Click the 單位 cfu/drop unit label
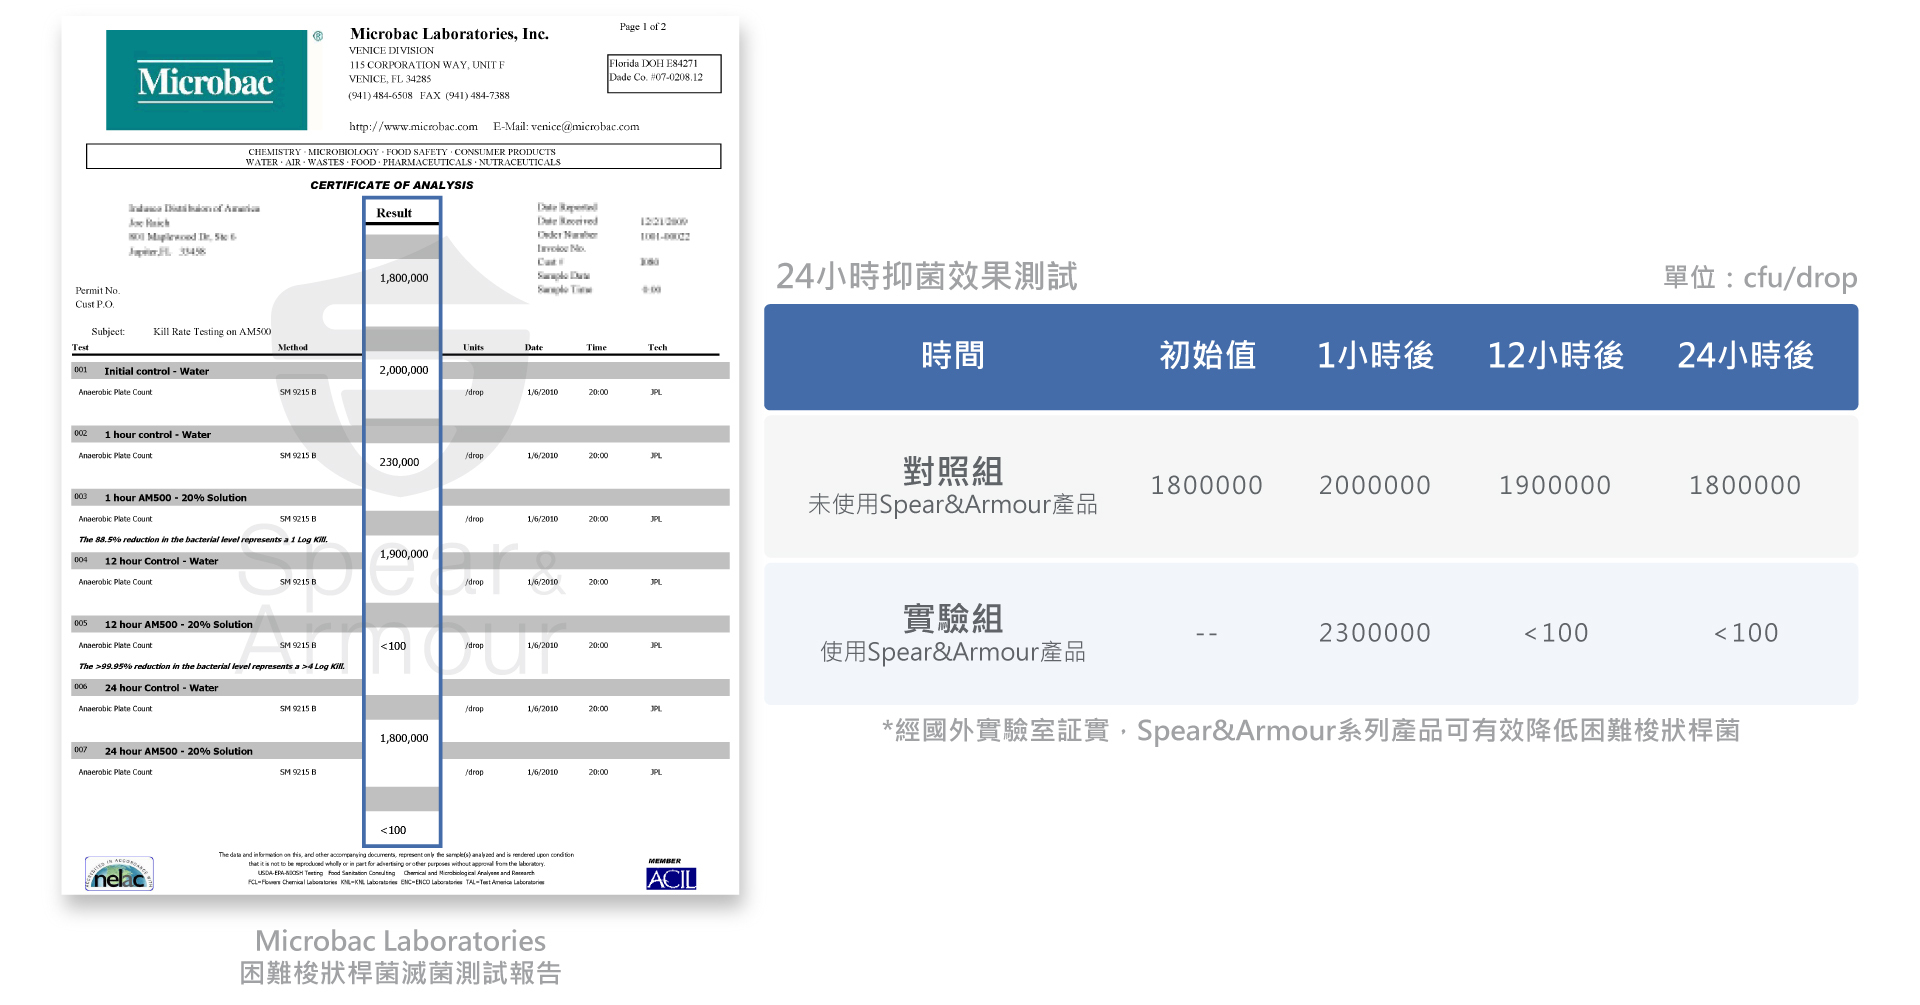This screenshot has height=1005, width=1920. 1759,278
